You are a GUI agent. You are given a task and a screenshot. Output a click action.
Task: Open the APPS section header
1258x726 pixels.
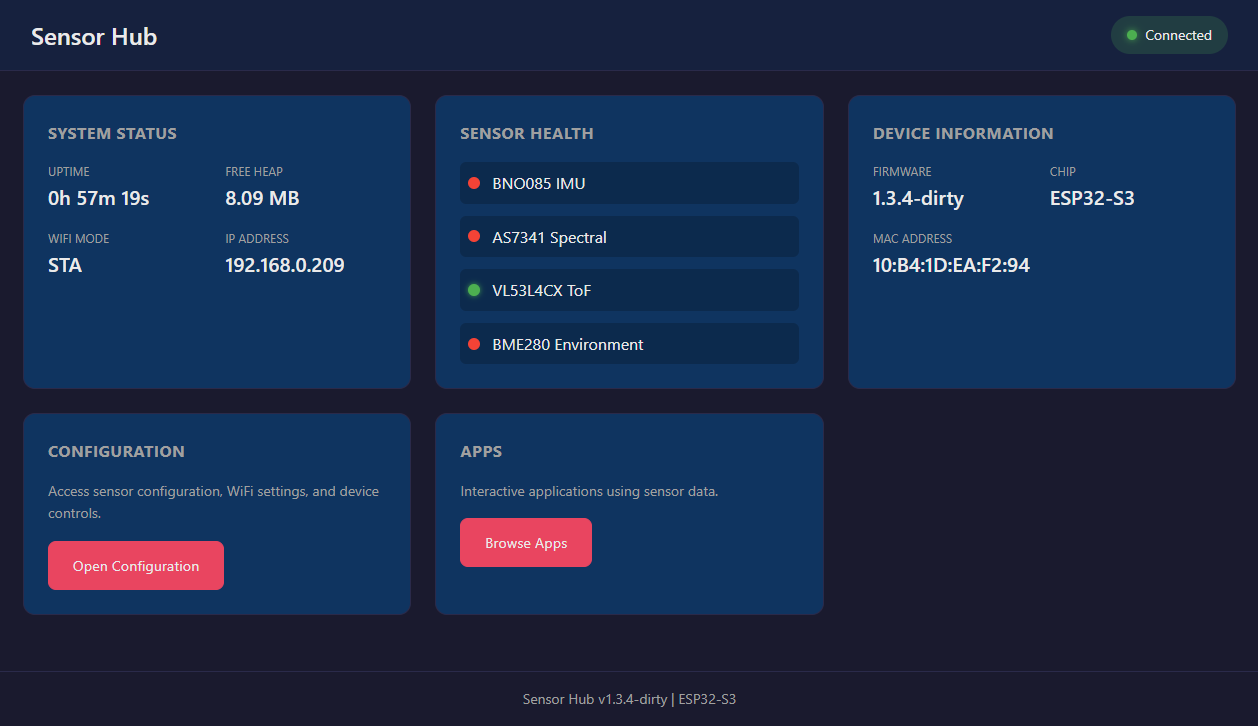481,451
